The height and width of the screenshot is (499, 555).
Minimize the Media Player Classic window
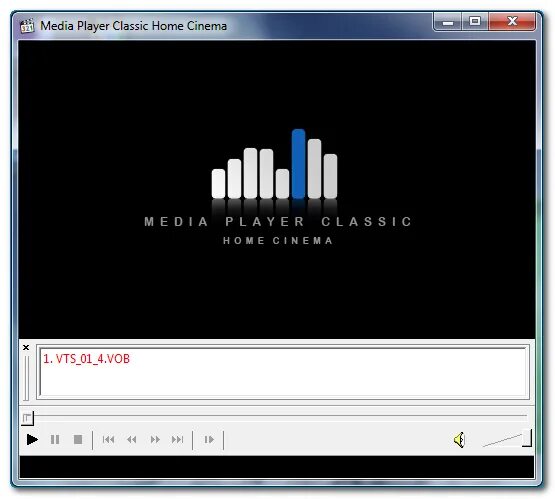(x=448, y=22)
